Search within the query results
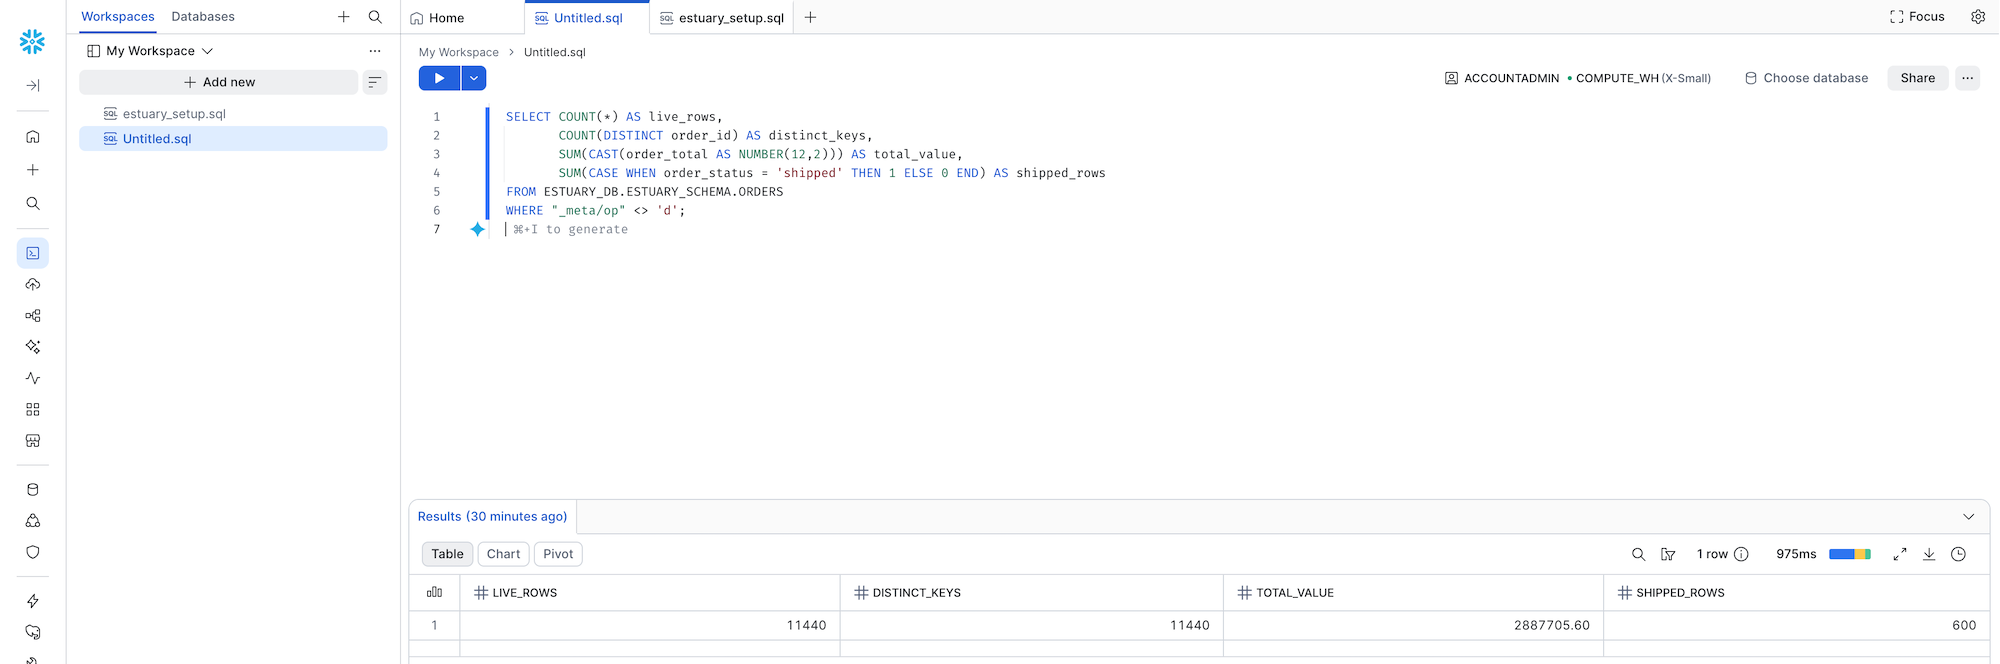The width and height of the screenshot is (2000, 664). [x=1638, y=554]
